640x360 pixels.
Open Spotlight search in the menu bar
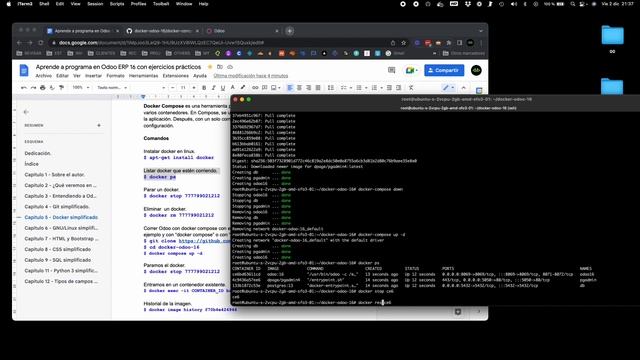tap(573, 4)
